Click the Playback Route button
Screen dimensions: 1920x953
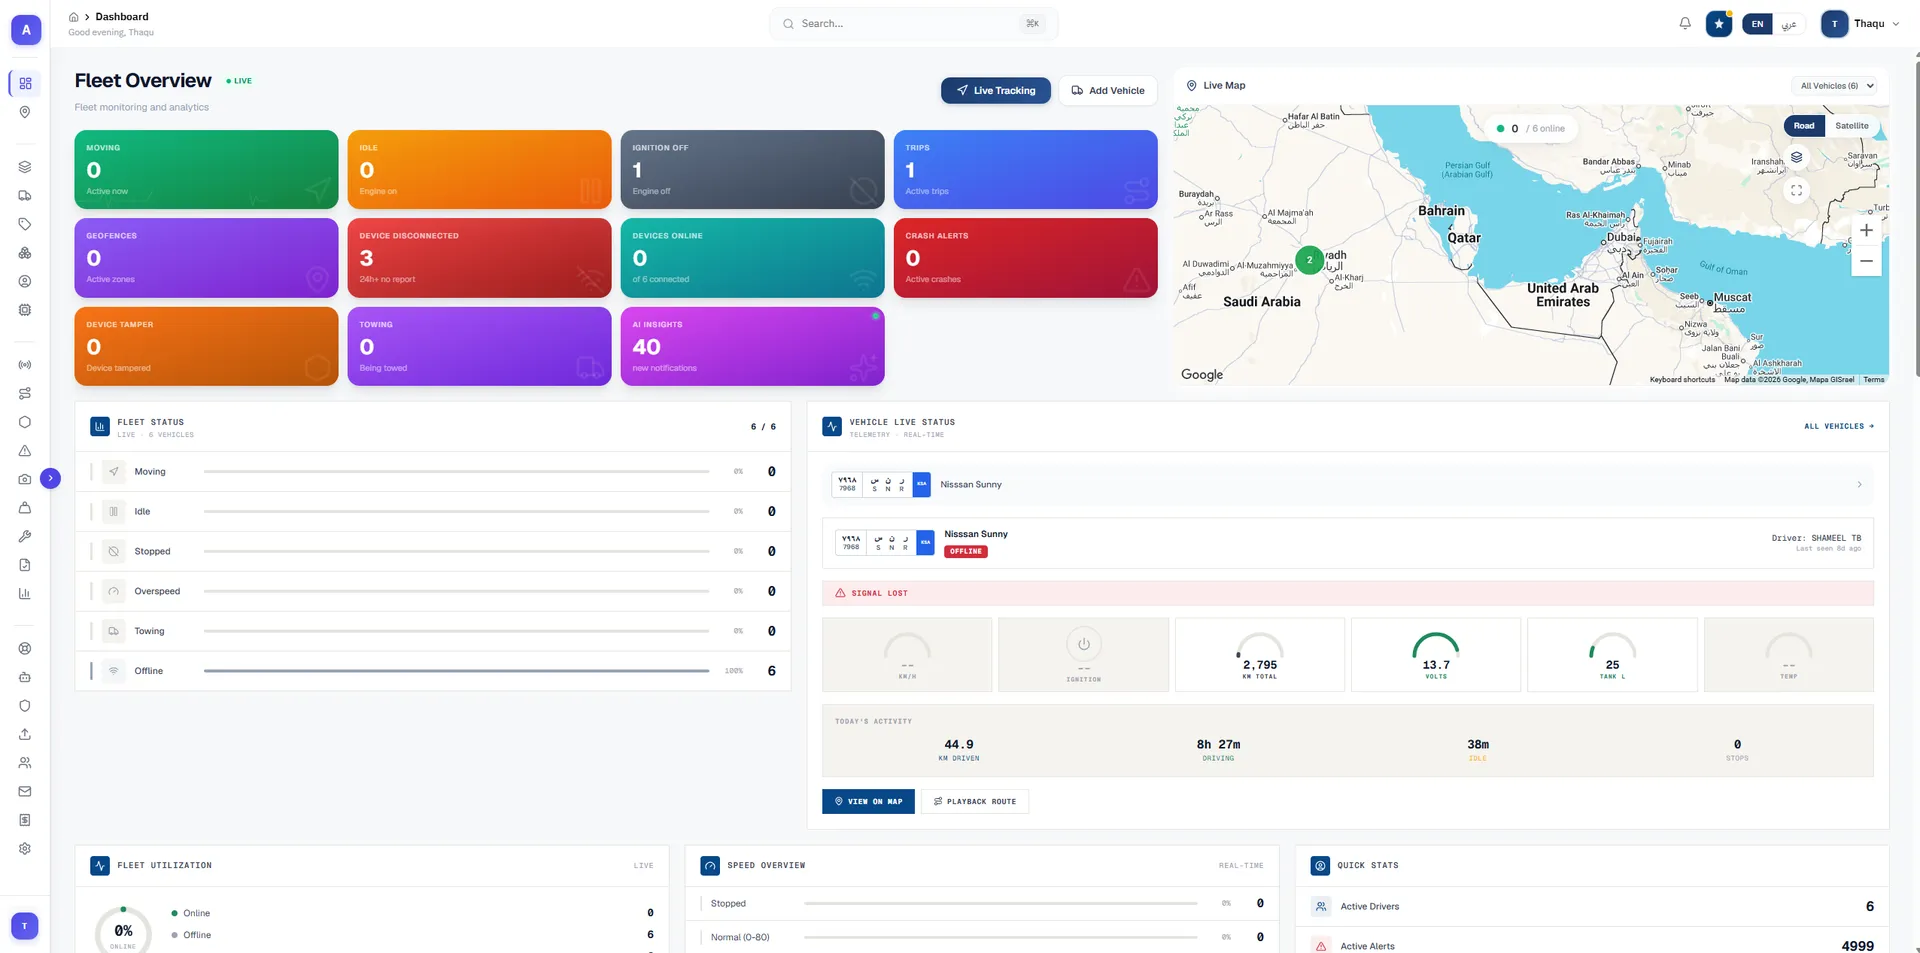click(x=975, y=802)
